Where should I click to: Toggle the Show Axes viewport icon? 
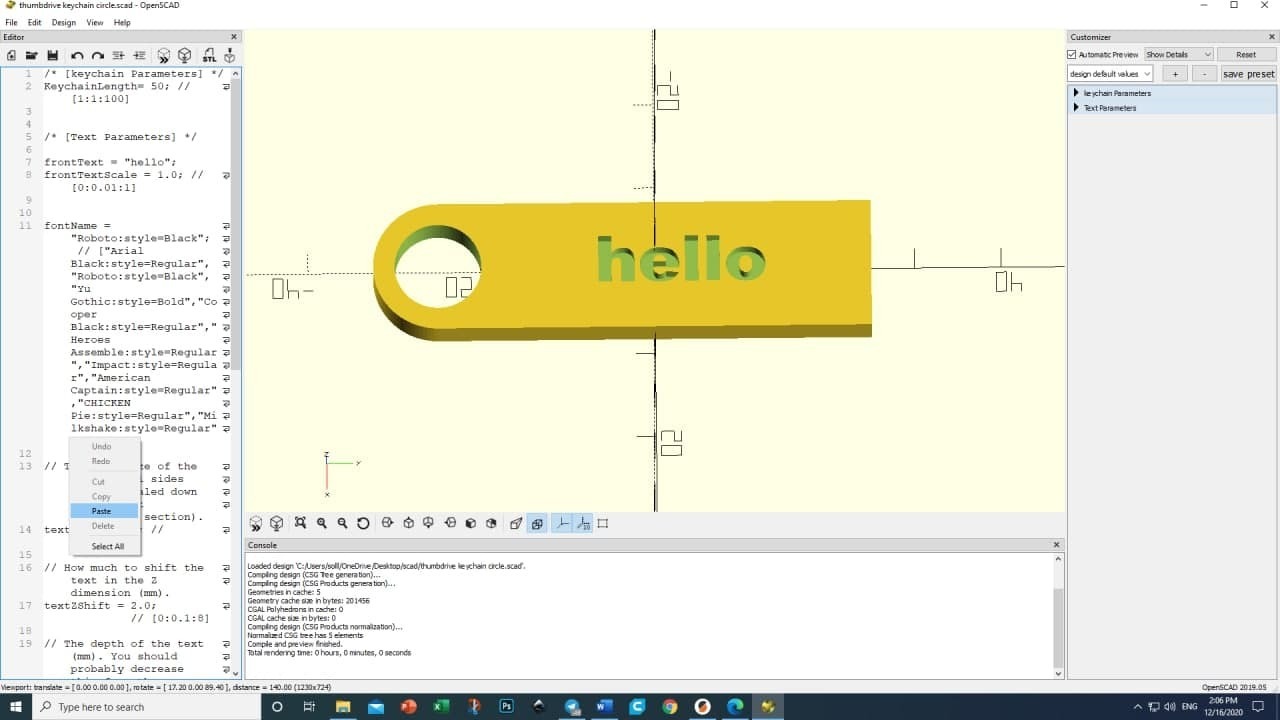[562, 523]
